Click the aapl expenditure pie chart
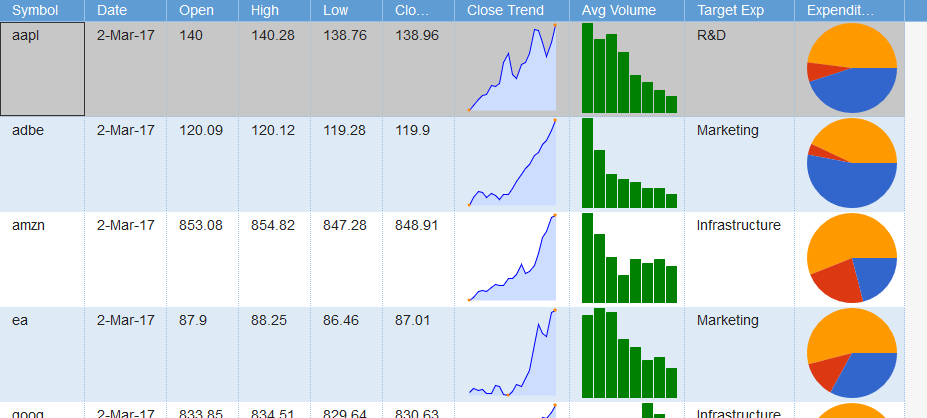 [852, 68]
